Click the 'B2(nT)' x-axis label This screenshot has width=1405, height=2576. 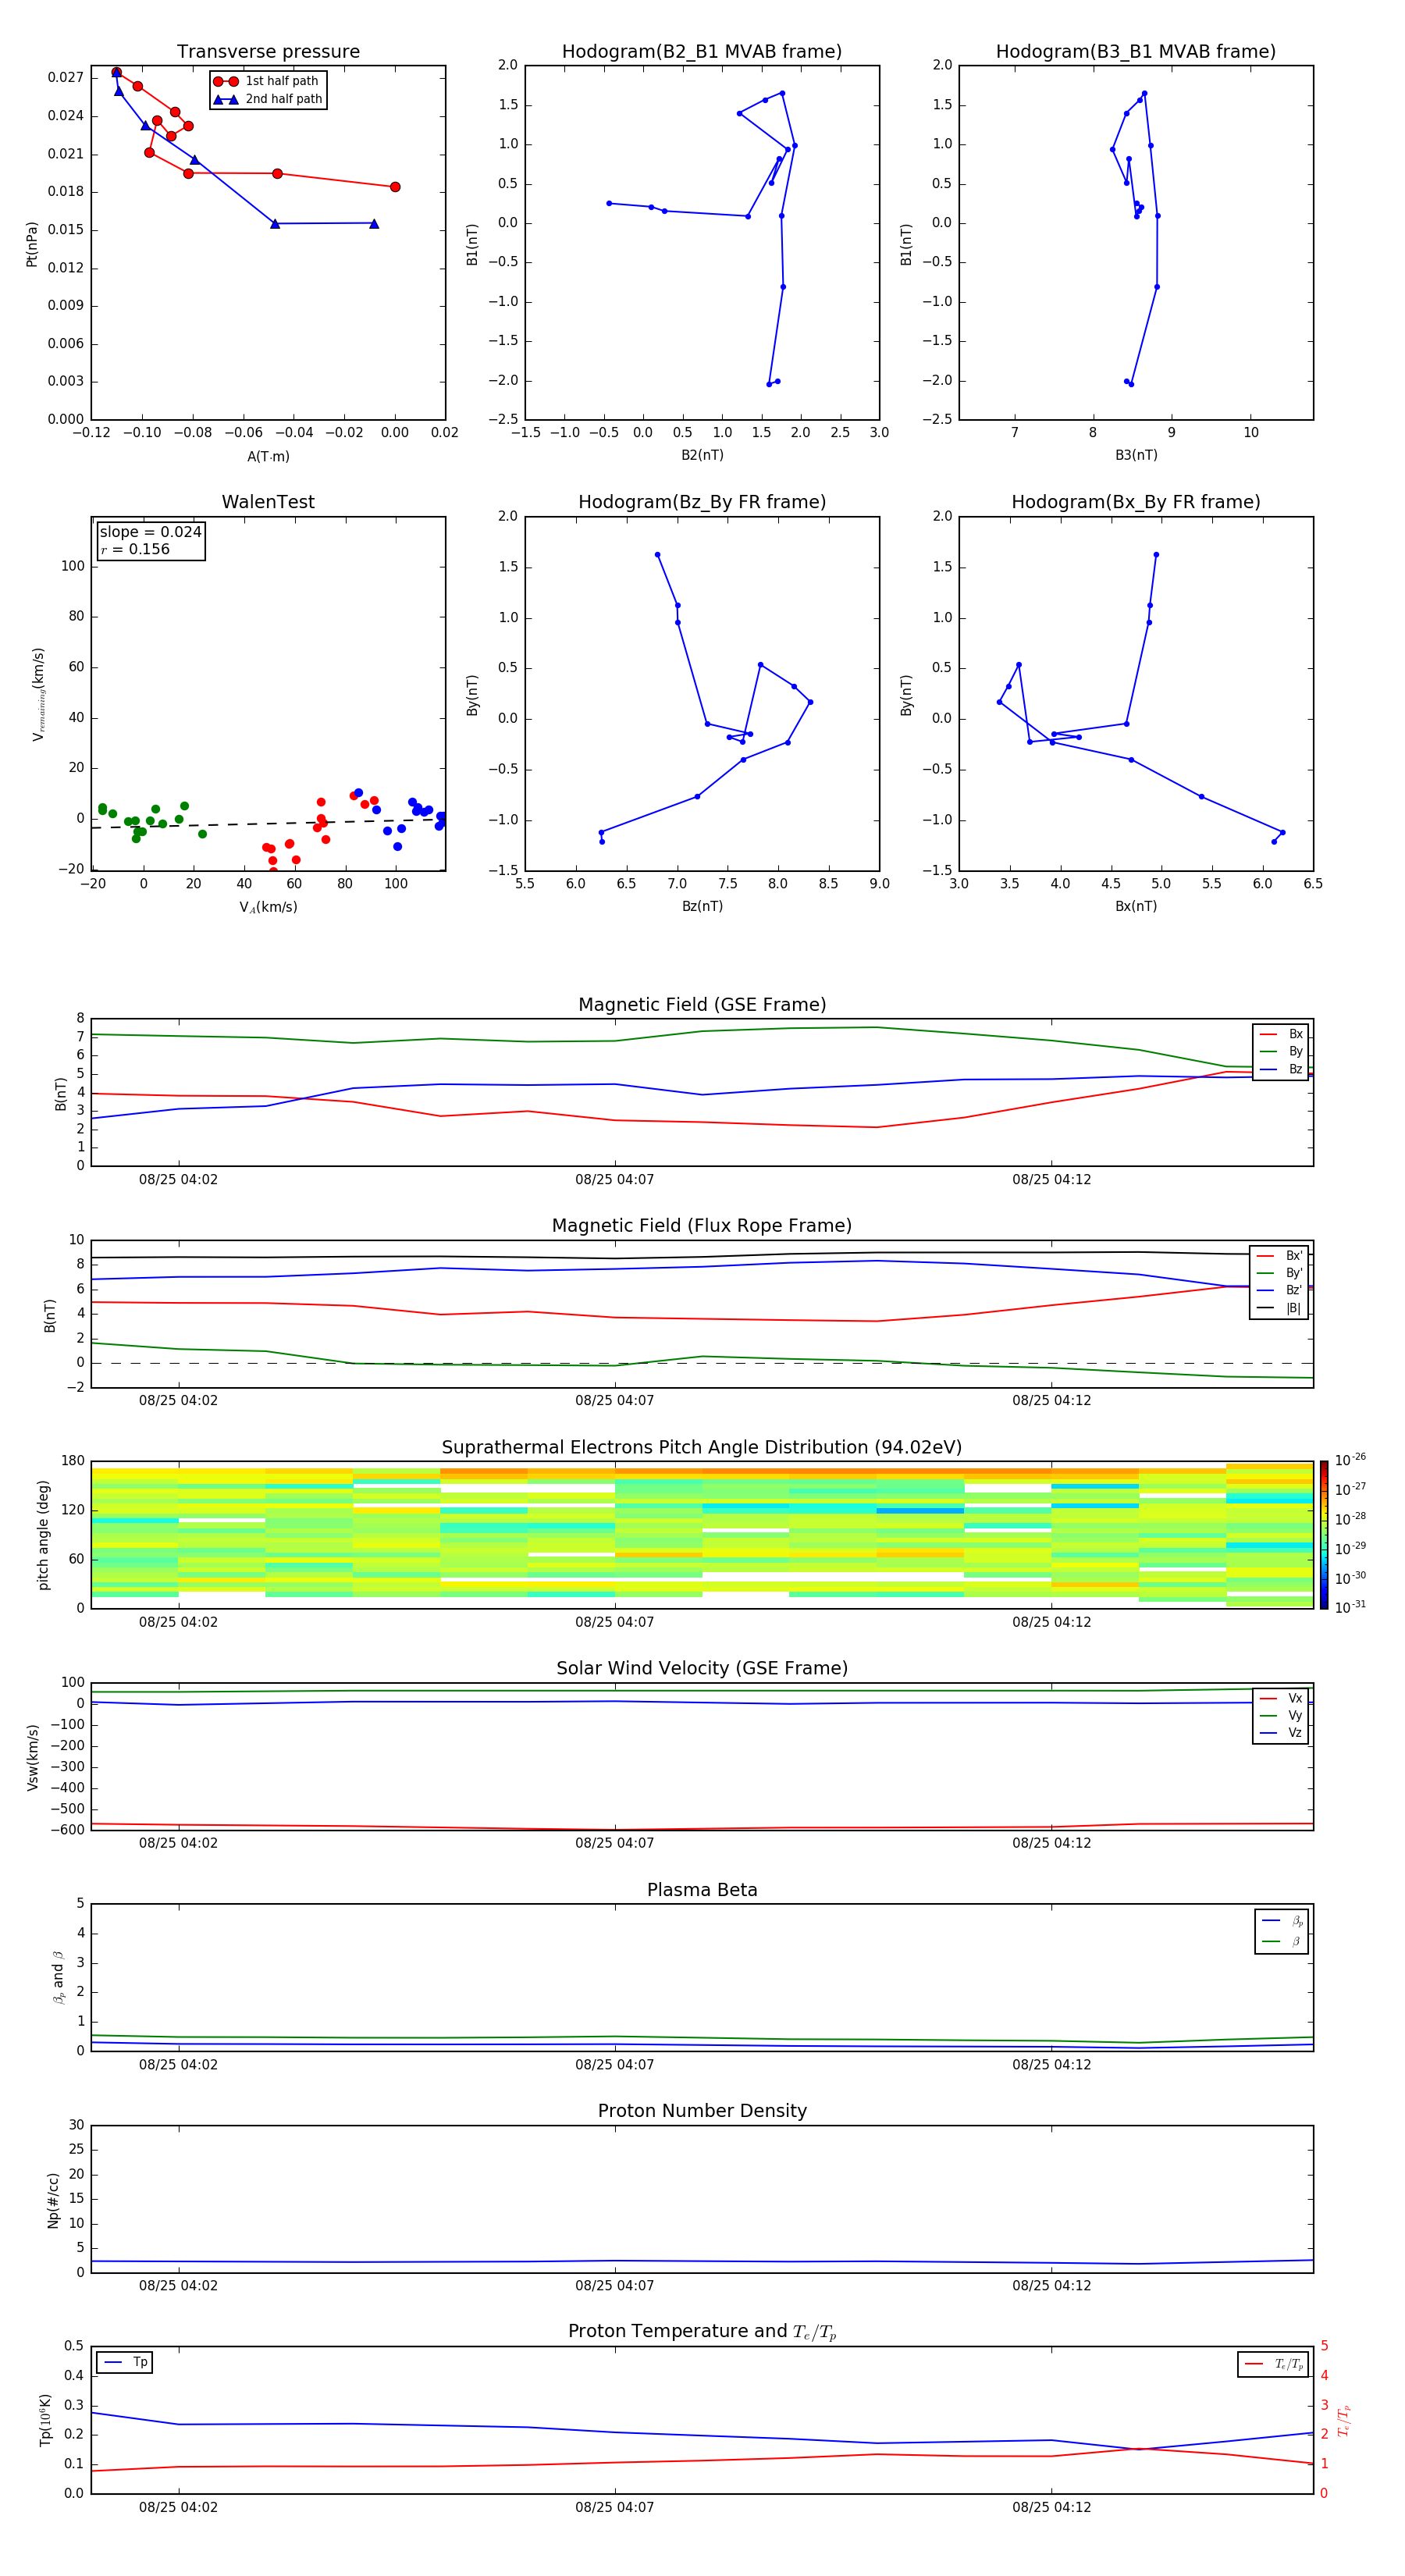702,455
